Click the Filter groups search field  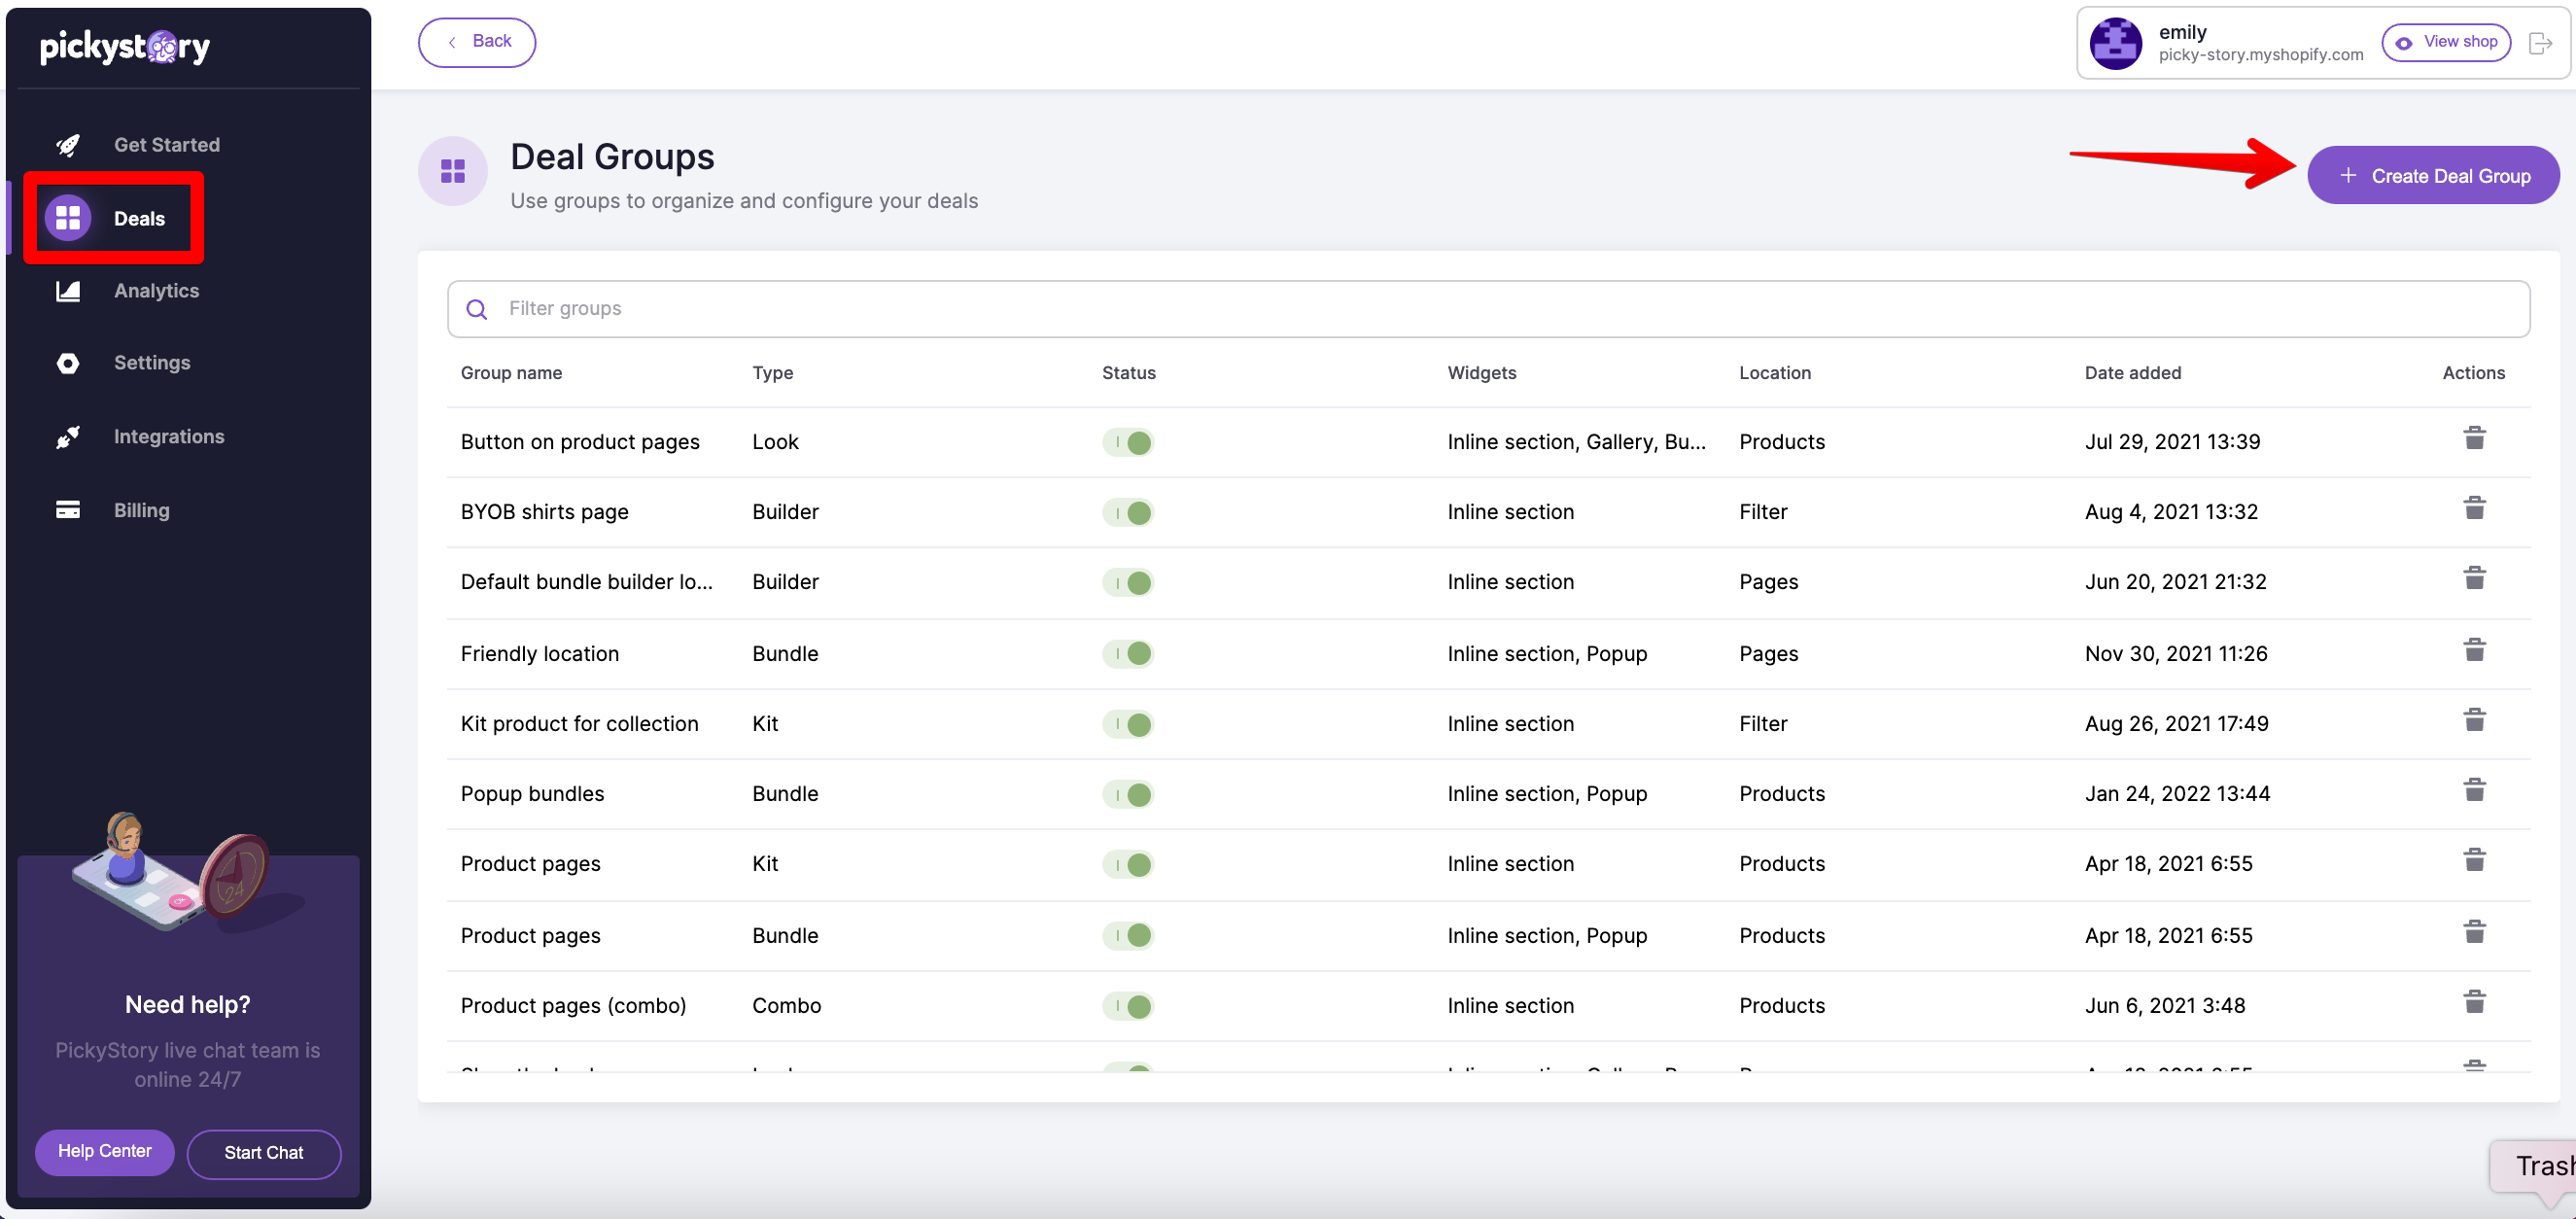coord(1488,309)
